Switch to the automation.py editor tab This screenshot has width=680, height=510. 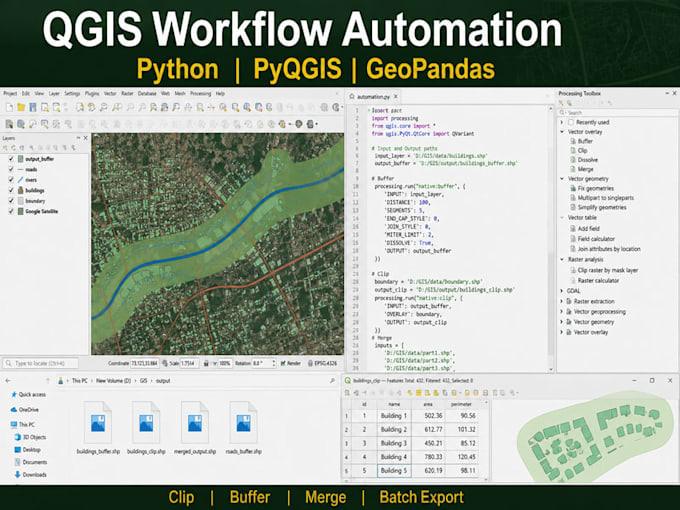coord(373,97)
